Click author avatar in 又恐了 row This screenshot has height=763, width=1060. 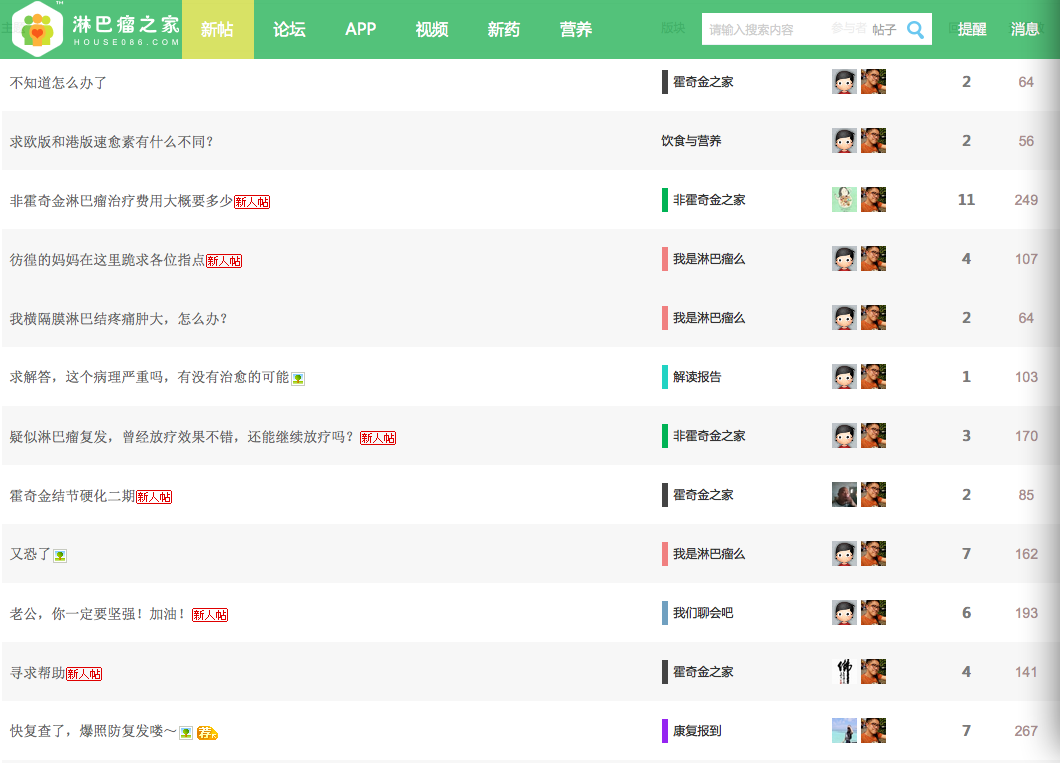[844, 553]
